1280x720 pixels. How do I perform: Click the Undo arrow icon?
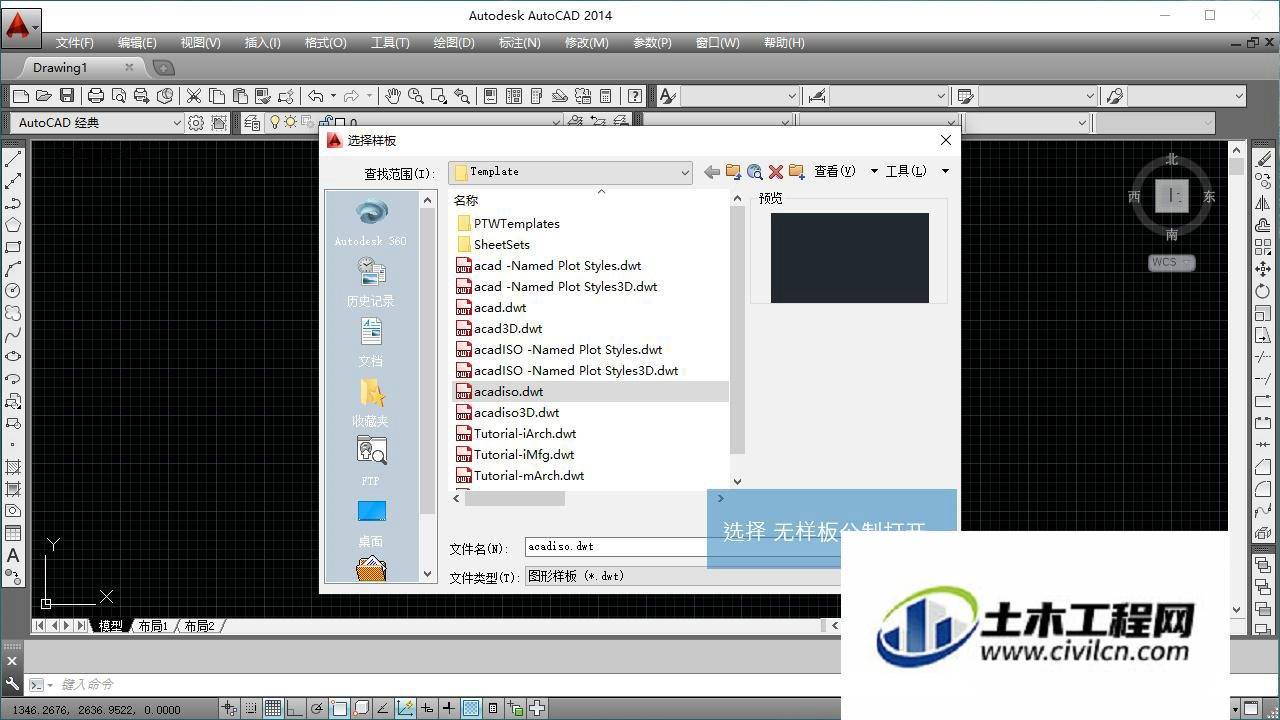click(x=316, y=96)
